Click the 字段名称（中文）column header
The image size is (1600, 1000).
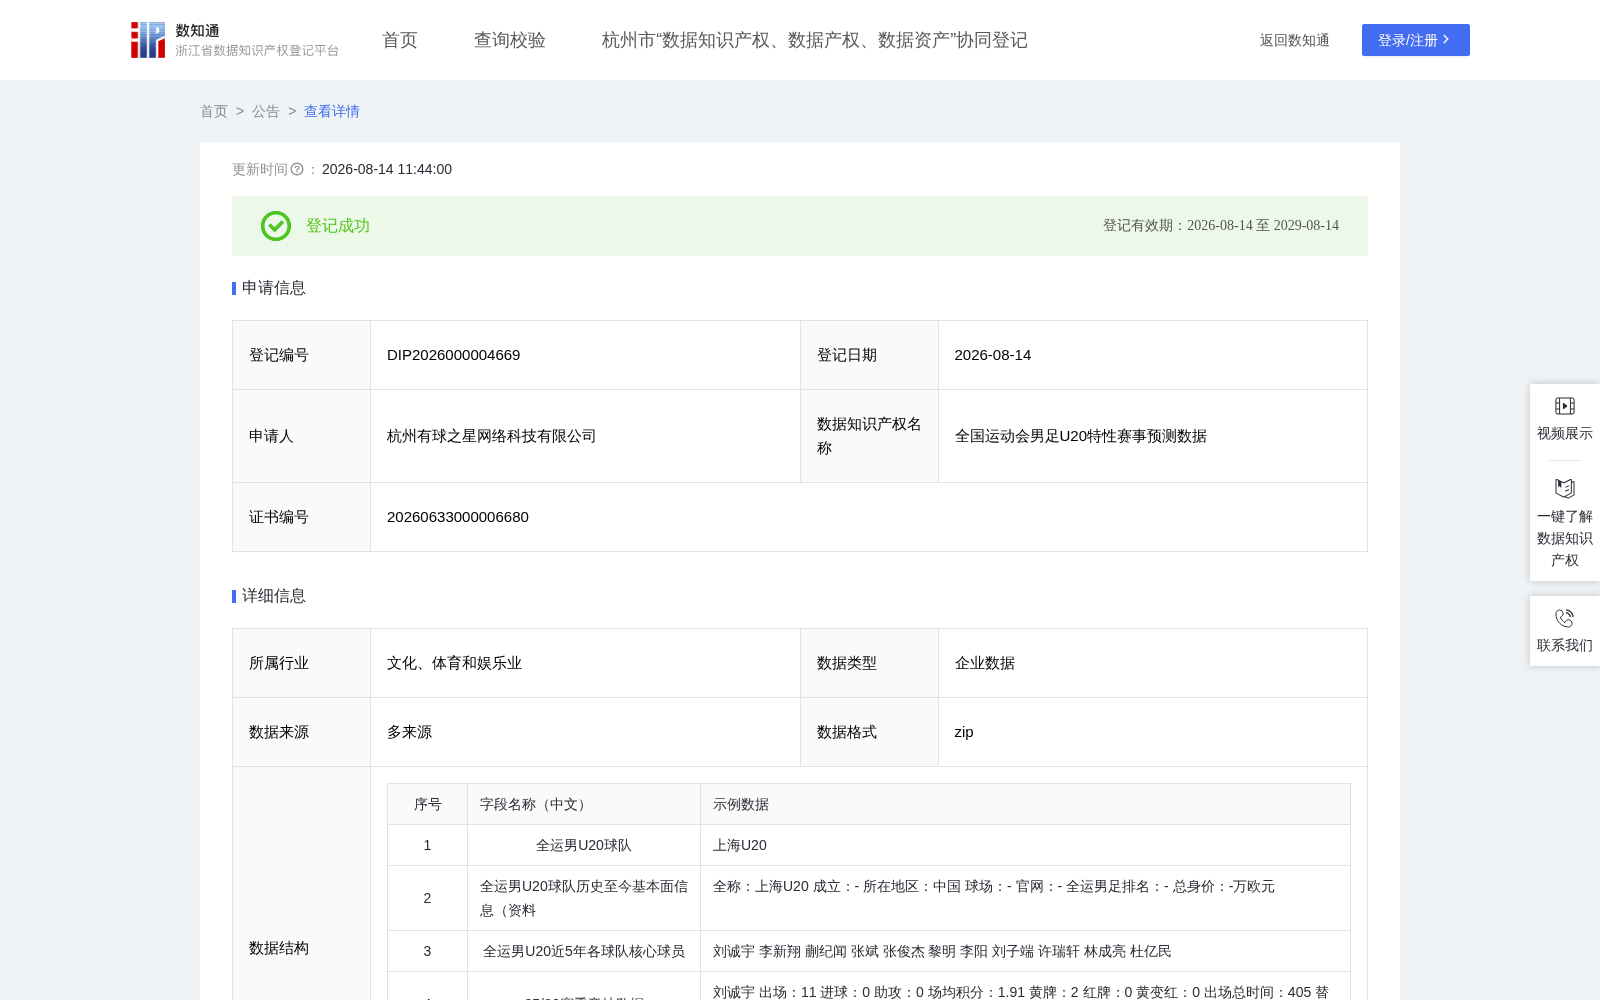point(584,804)
